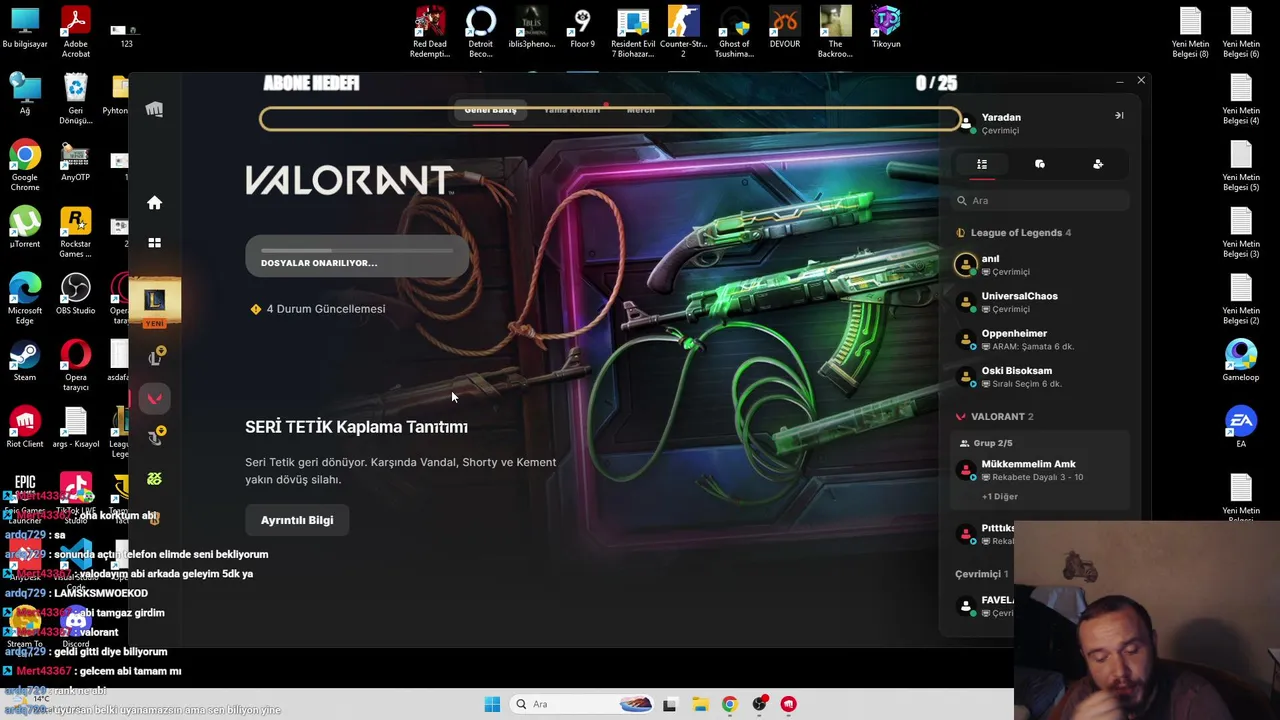Open the Riot Client home page

[154, 203]
